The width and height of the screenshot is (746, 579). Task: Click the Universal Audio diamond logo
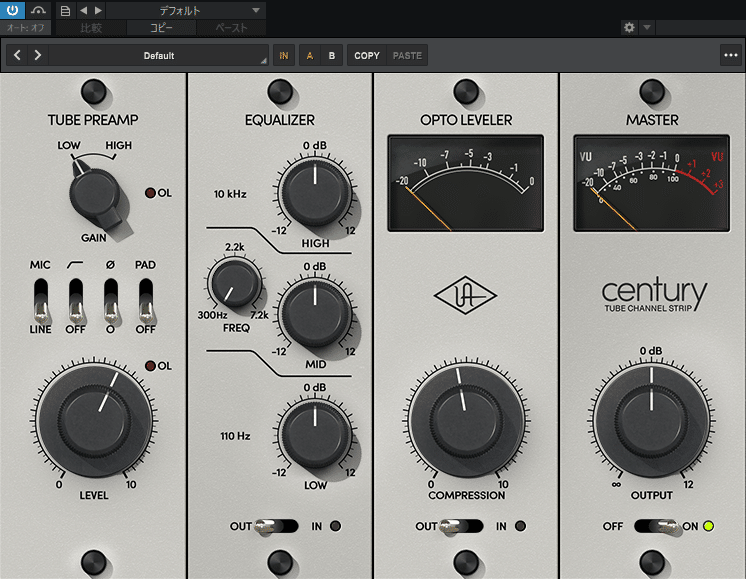point(466,295)
